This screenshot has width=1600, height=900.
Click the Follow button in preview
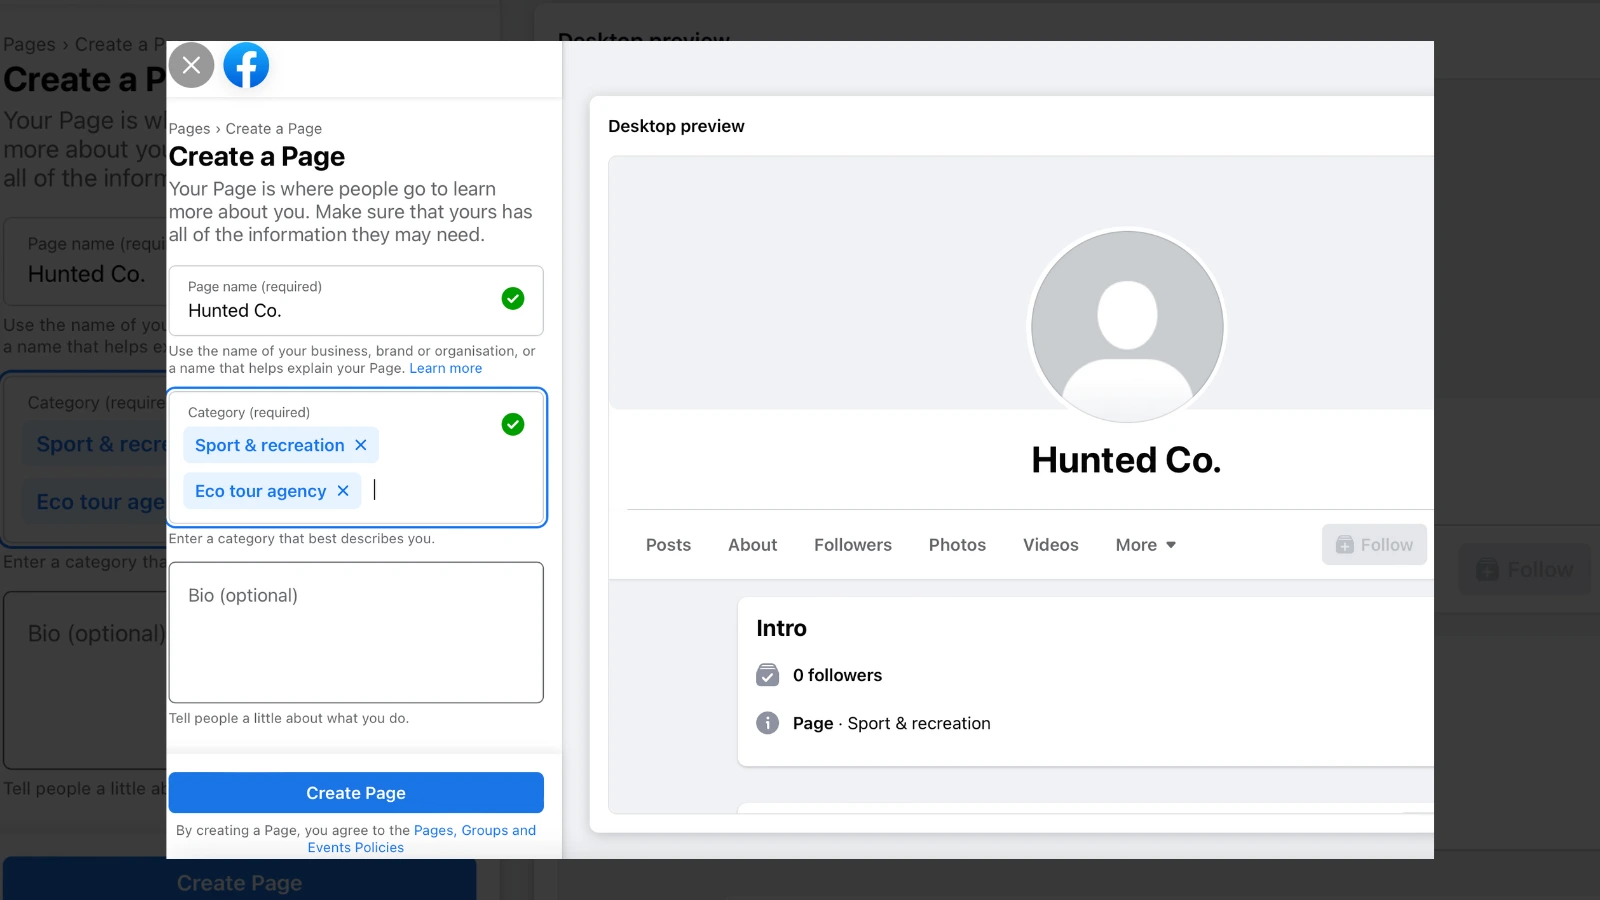coord(1374,545)
